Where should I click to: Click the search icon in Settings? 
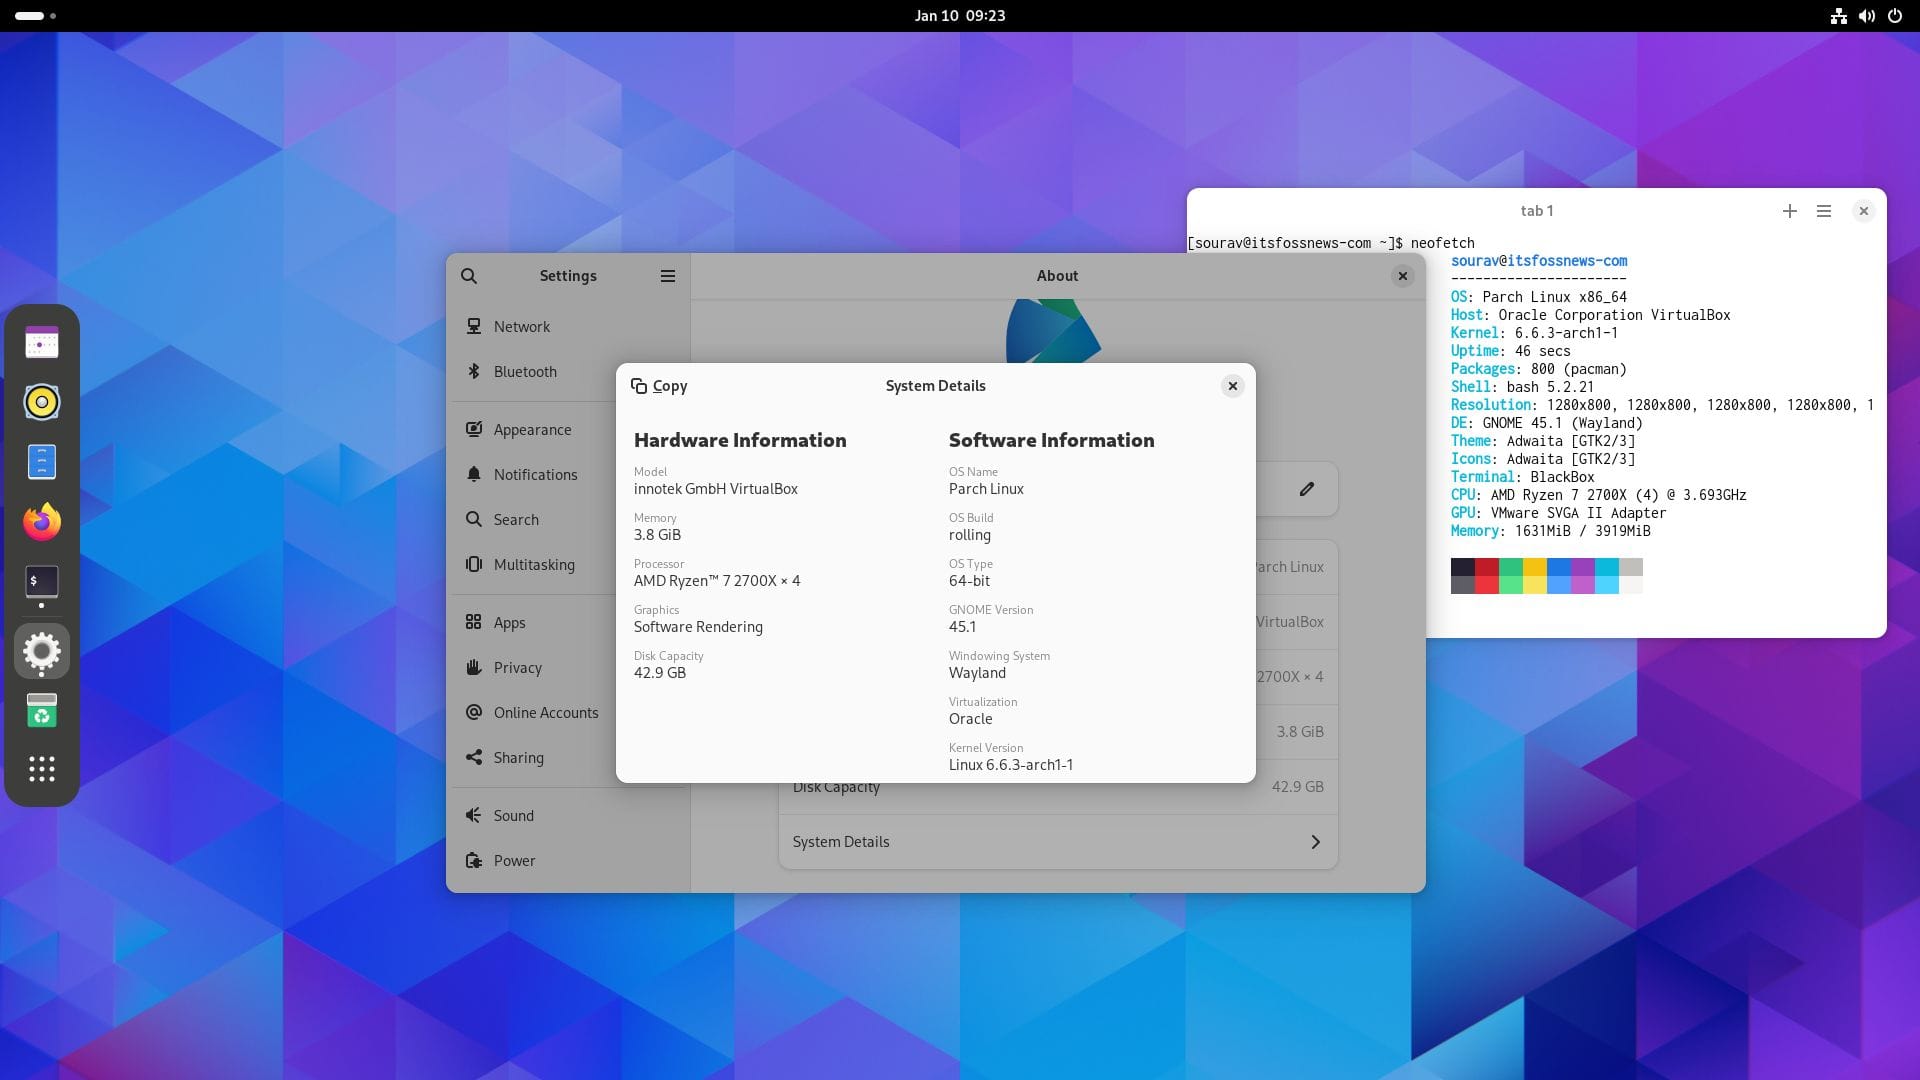[x=469, y=275]
